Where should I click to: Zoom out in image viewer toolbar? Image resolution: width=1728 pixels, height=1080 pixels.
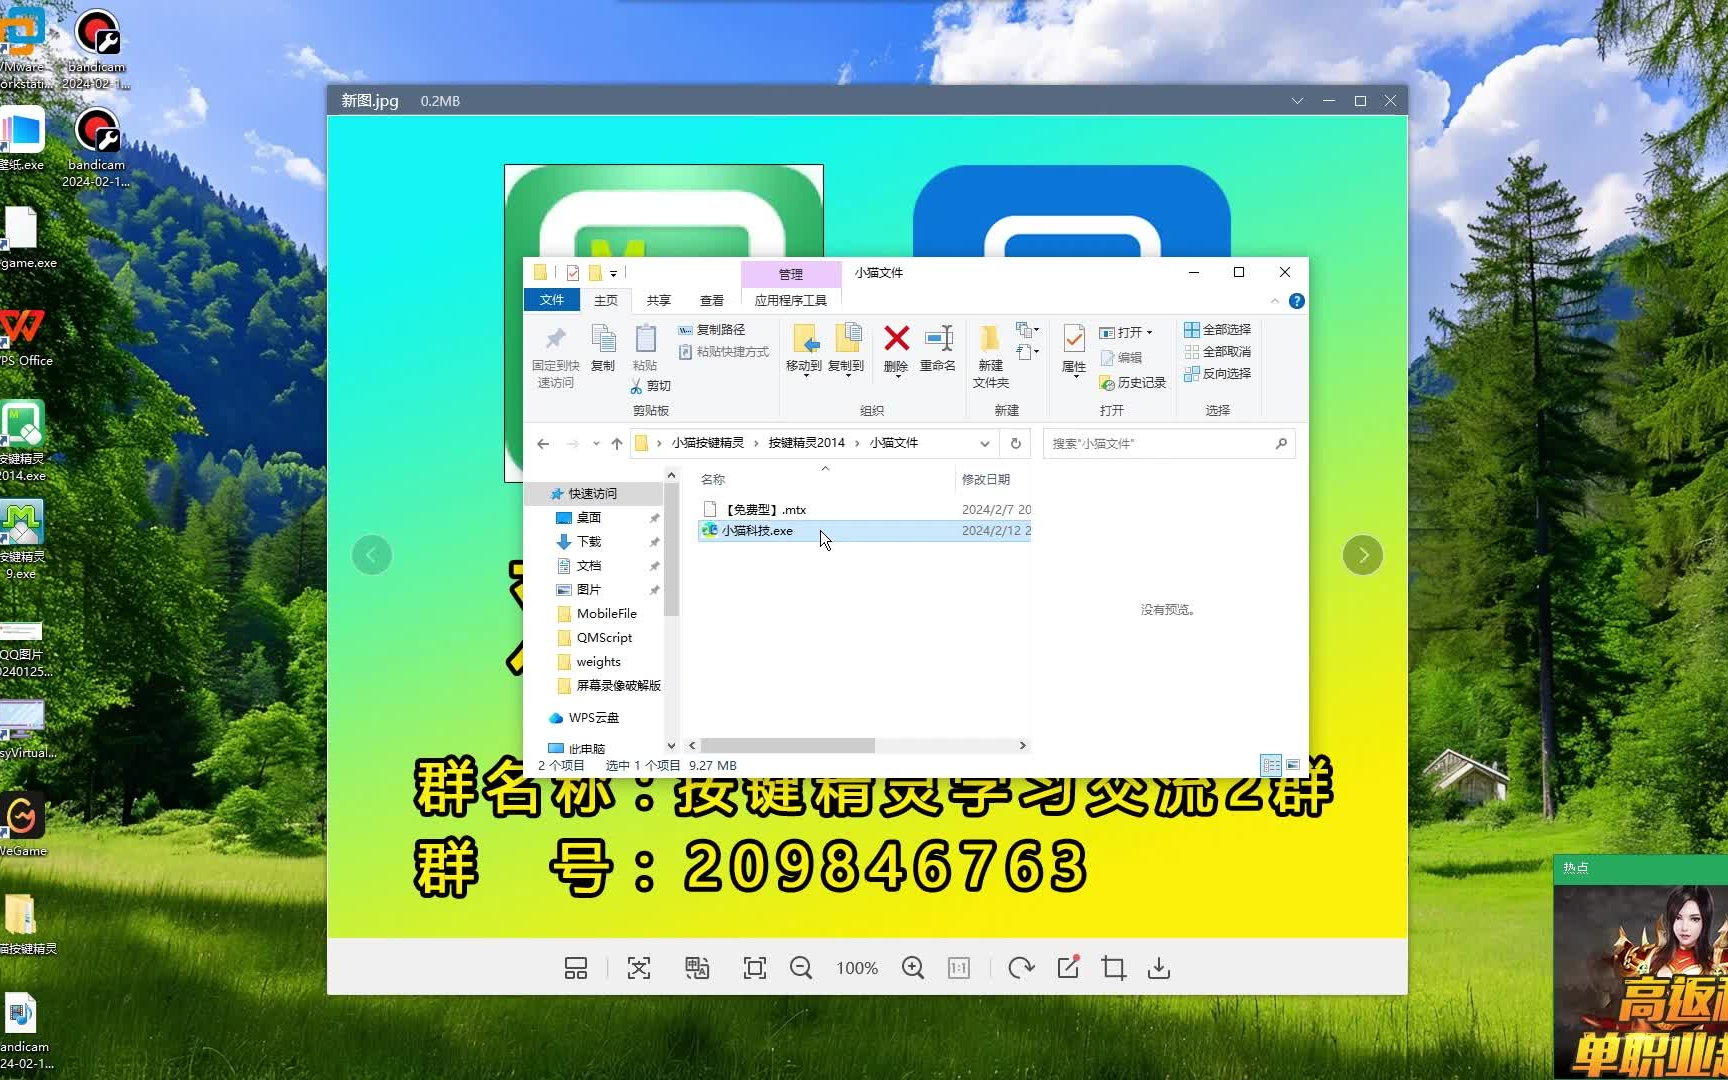801,968
